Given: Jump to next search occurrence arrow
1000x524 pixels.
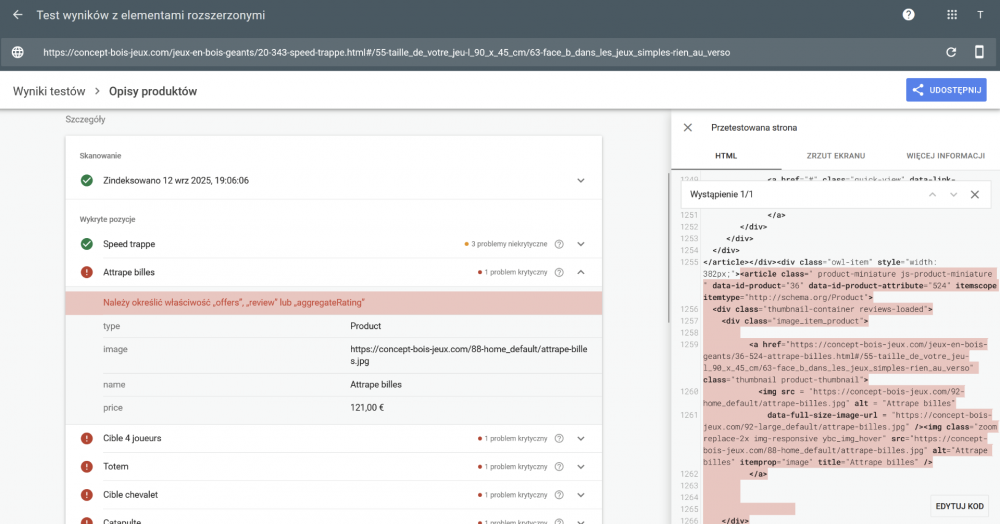Looking at the screenshot, I should coord(953,194).
